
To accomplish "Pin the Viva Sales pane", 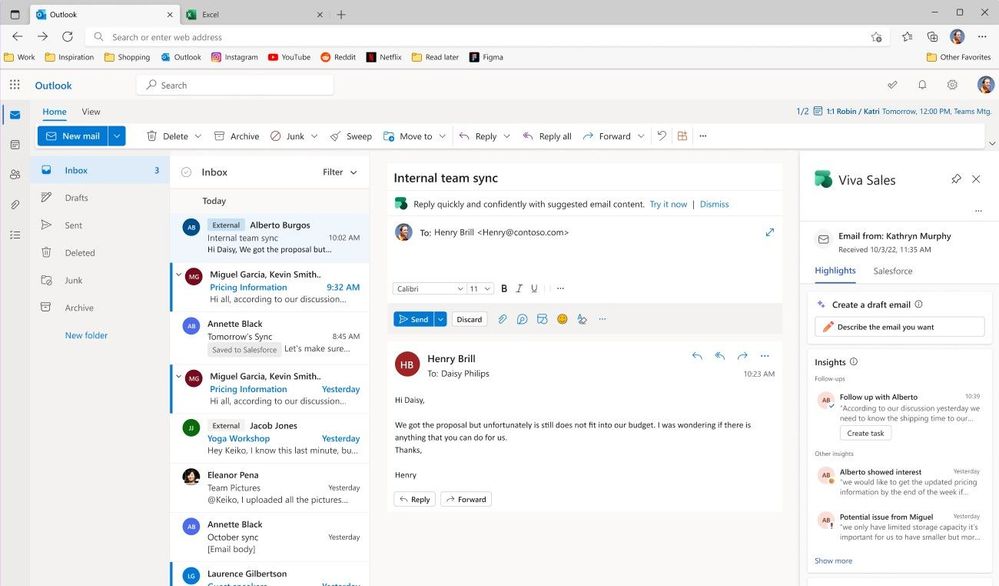I will (x=956, y=179).
